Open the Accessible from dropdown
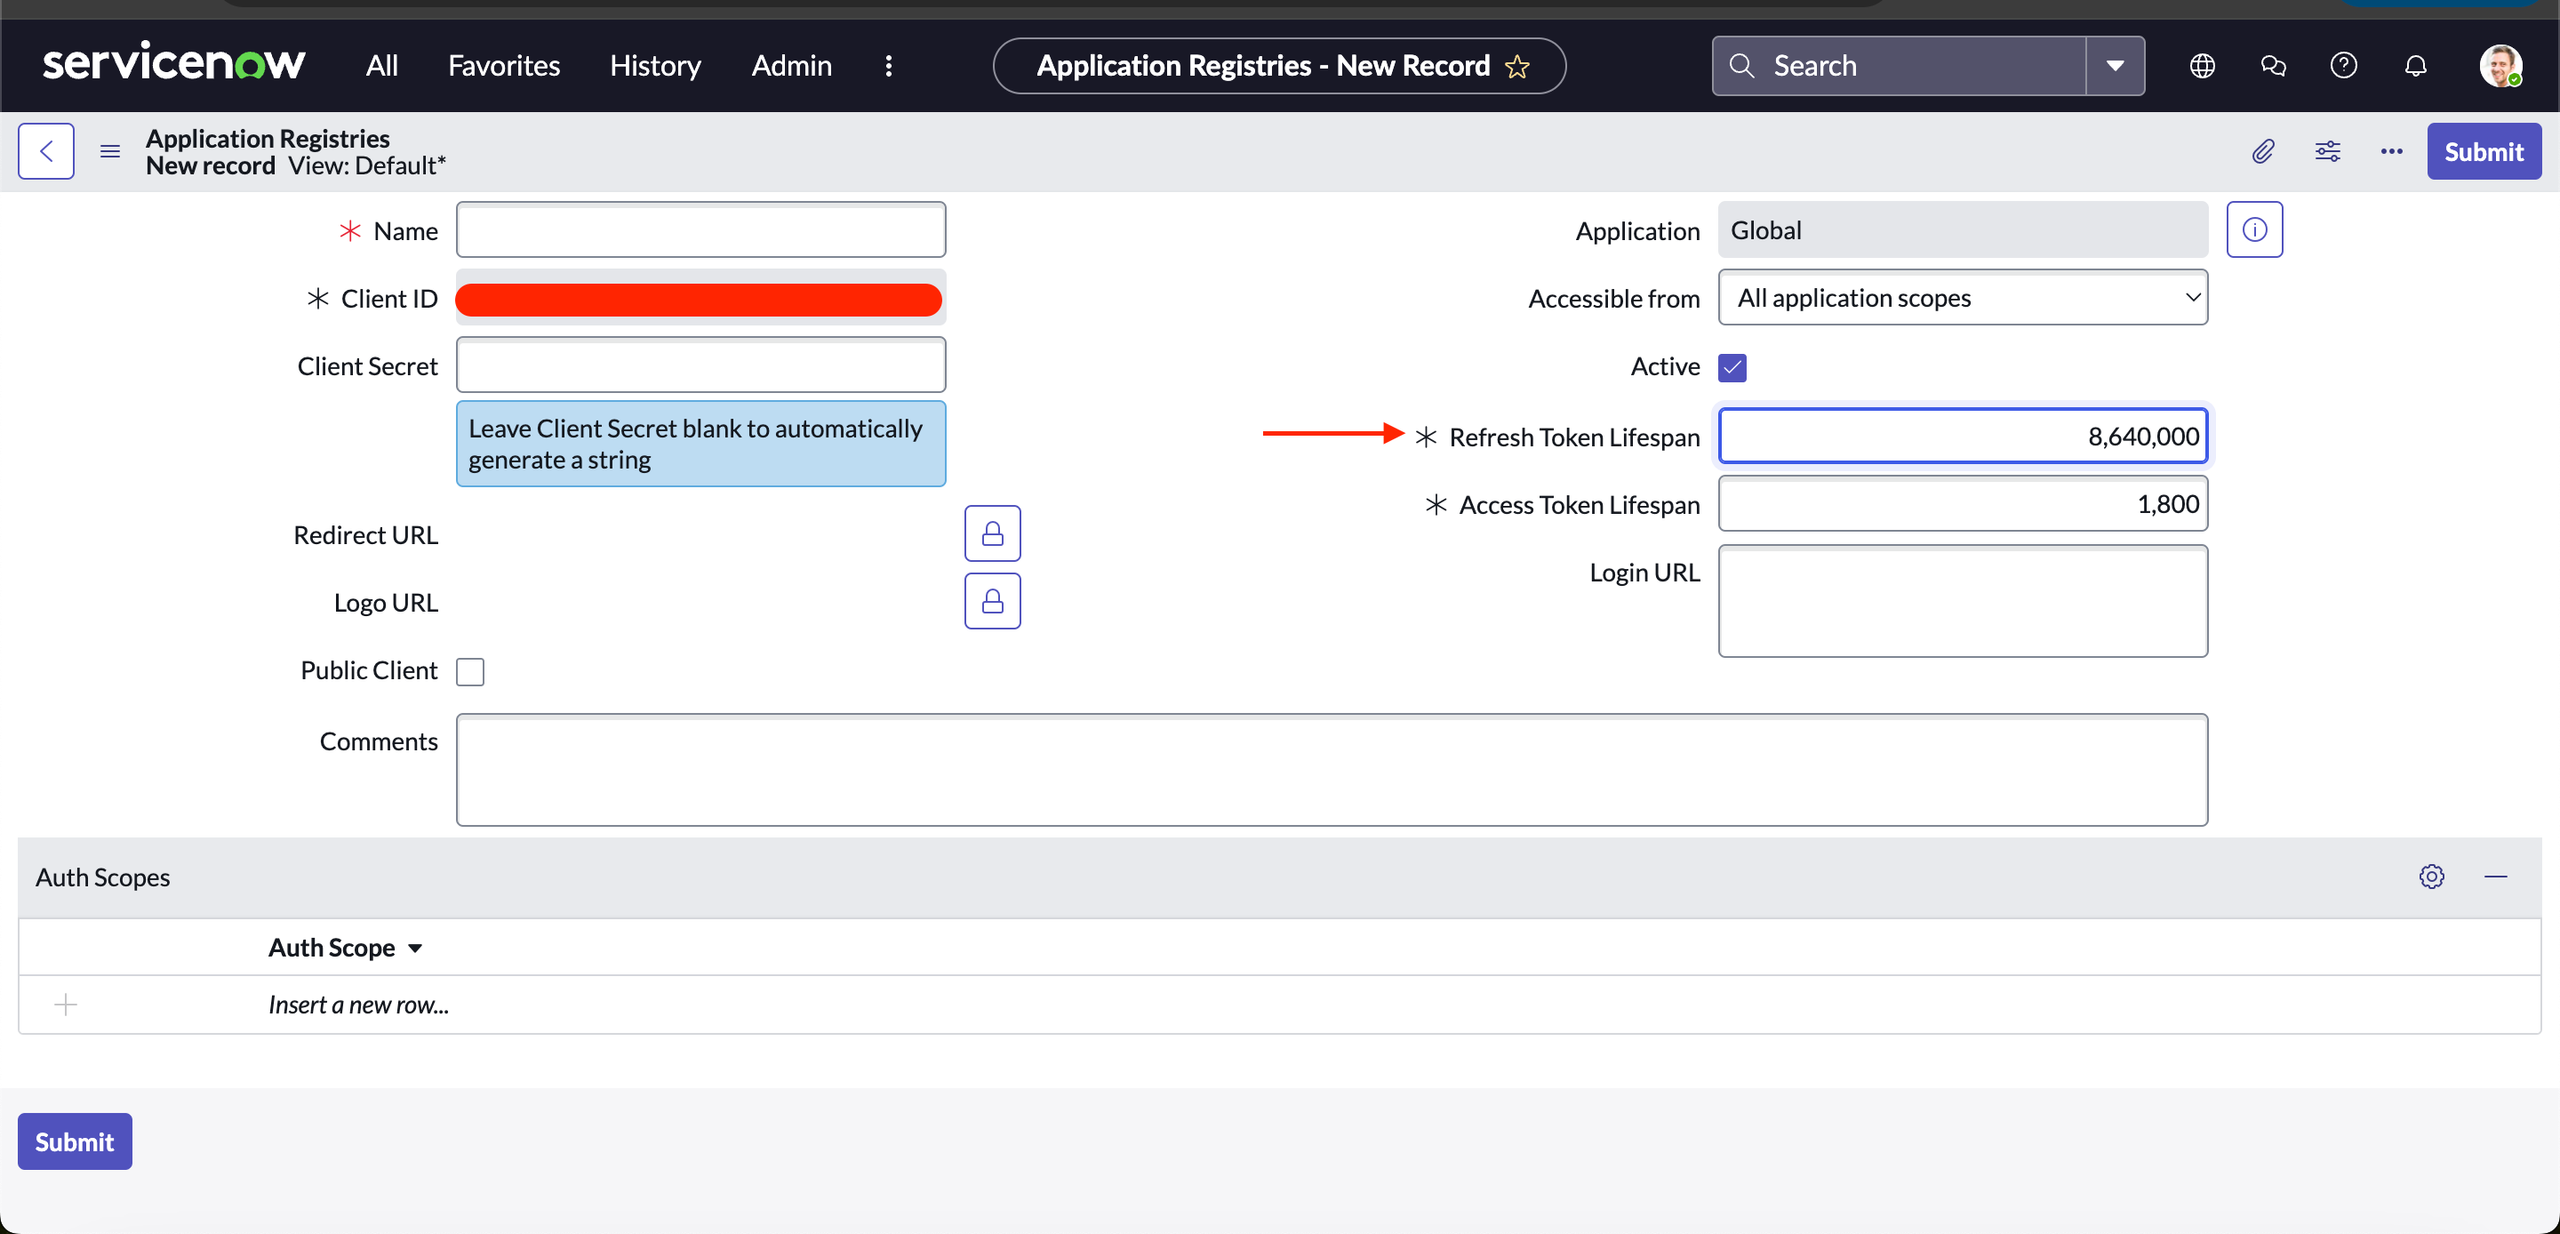 point(1962,298)
